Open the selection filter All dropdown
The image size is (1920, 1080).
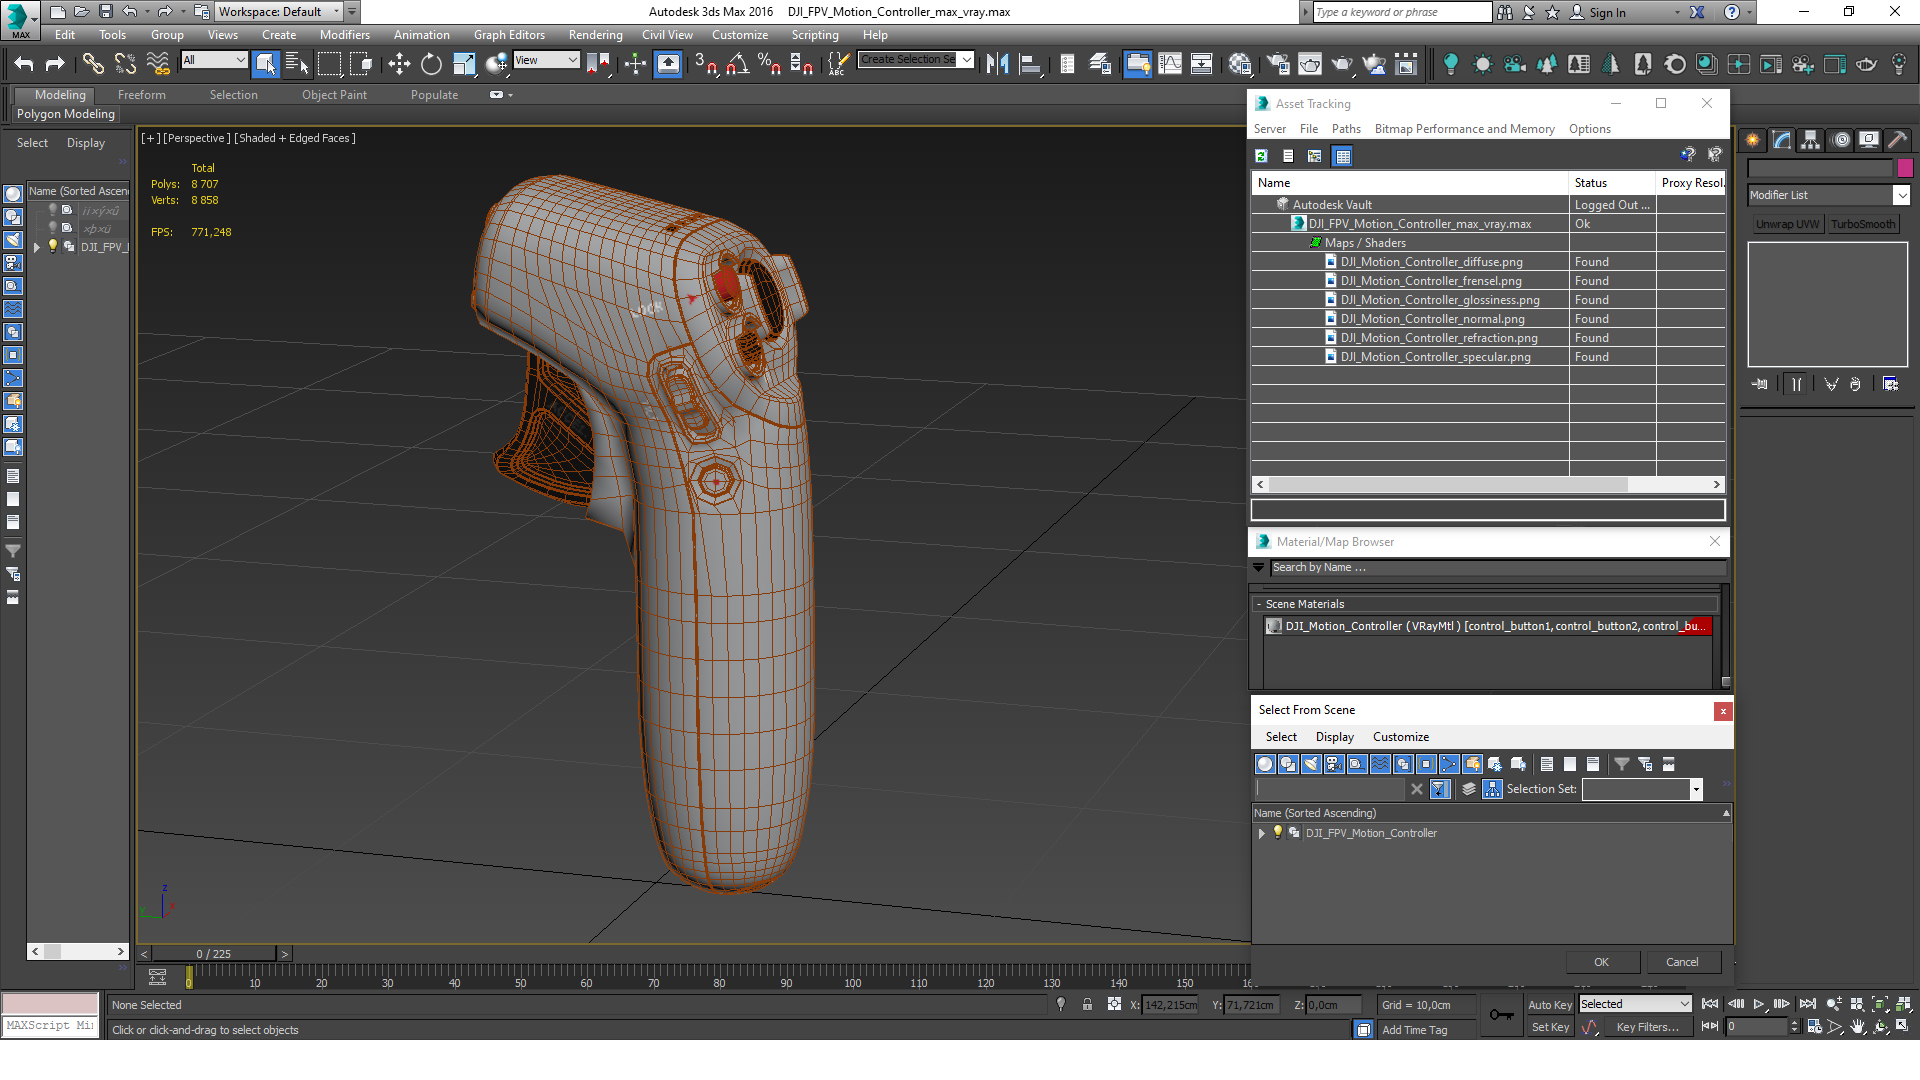click(x=214, y=60)
